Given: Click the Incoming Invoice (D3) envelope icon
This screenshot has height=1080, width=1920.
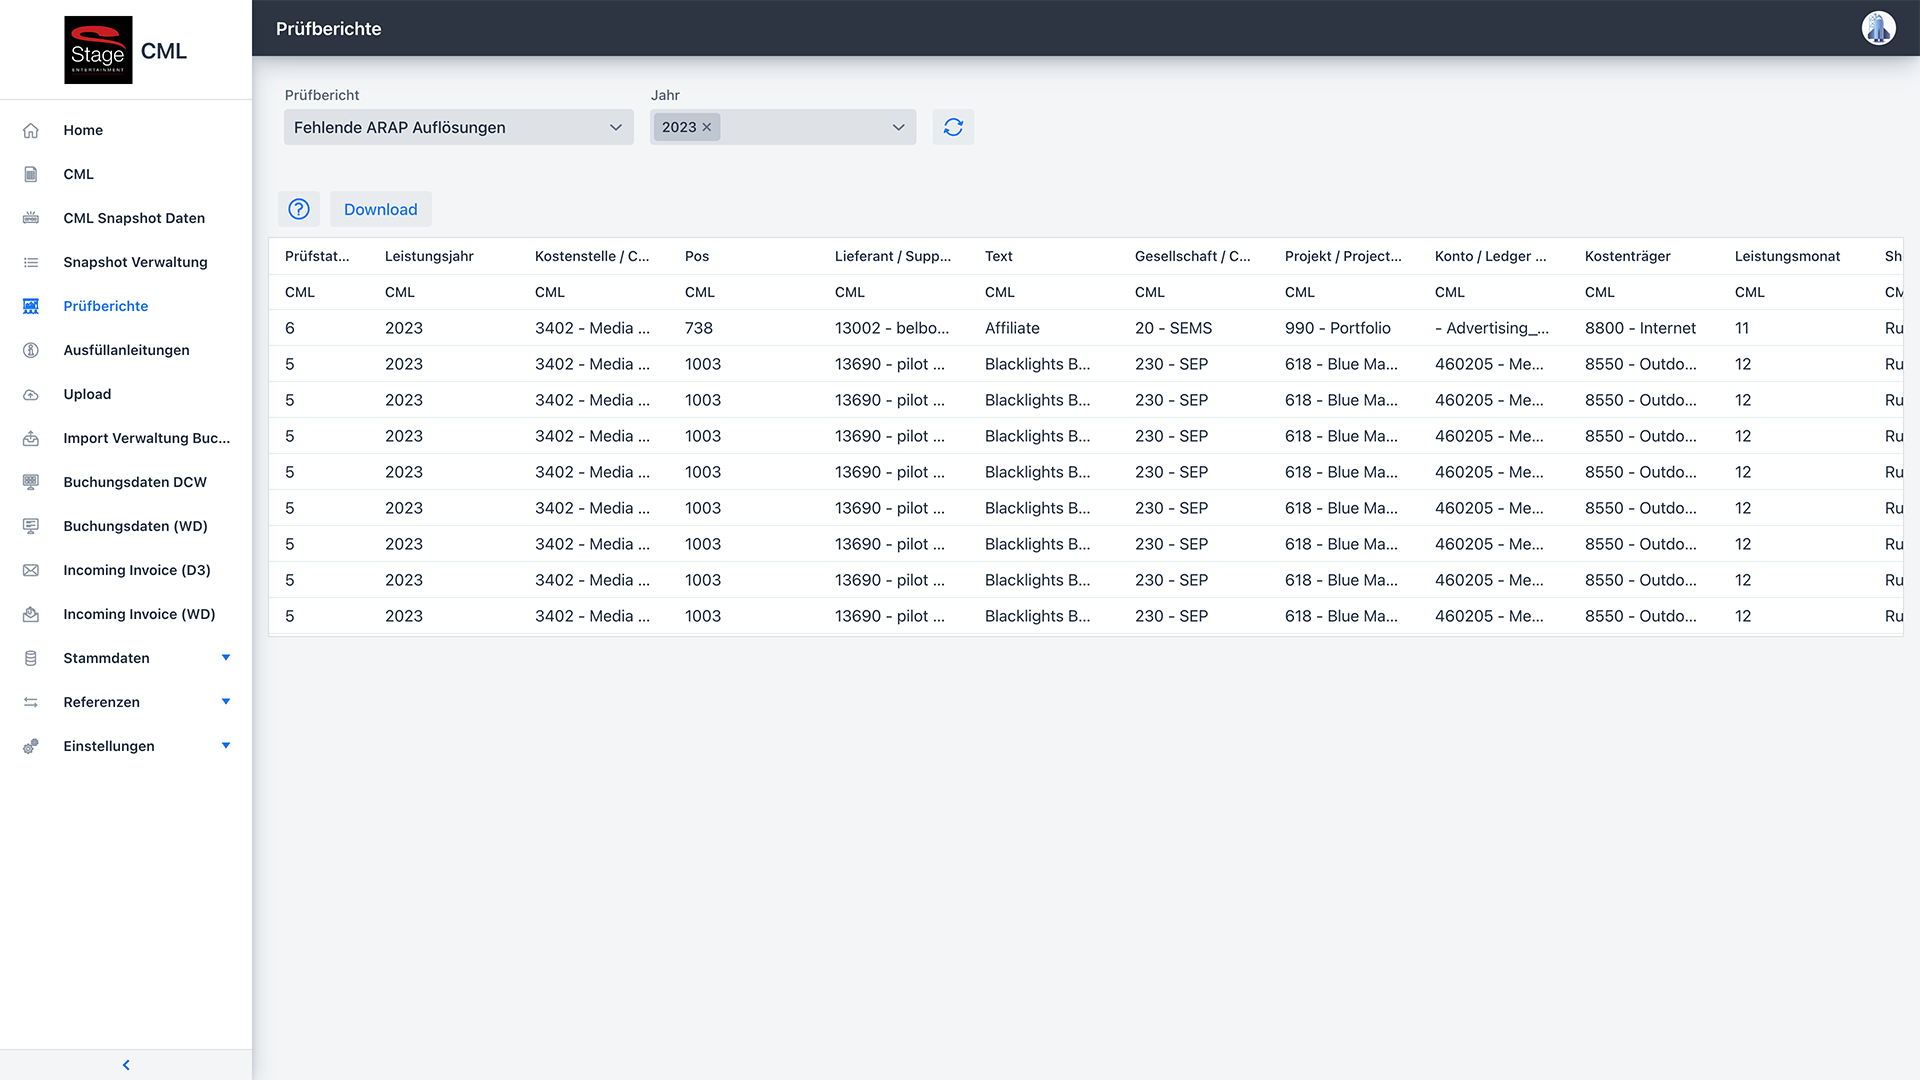Looking at the screenshot, I should click(x=31, y=570).
